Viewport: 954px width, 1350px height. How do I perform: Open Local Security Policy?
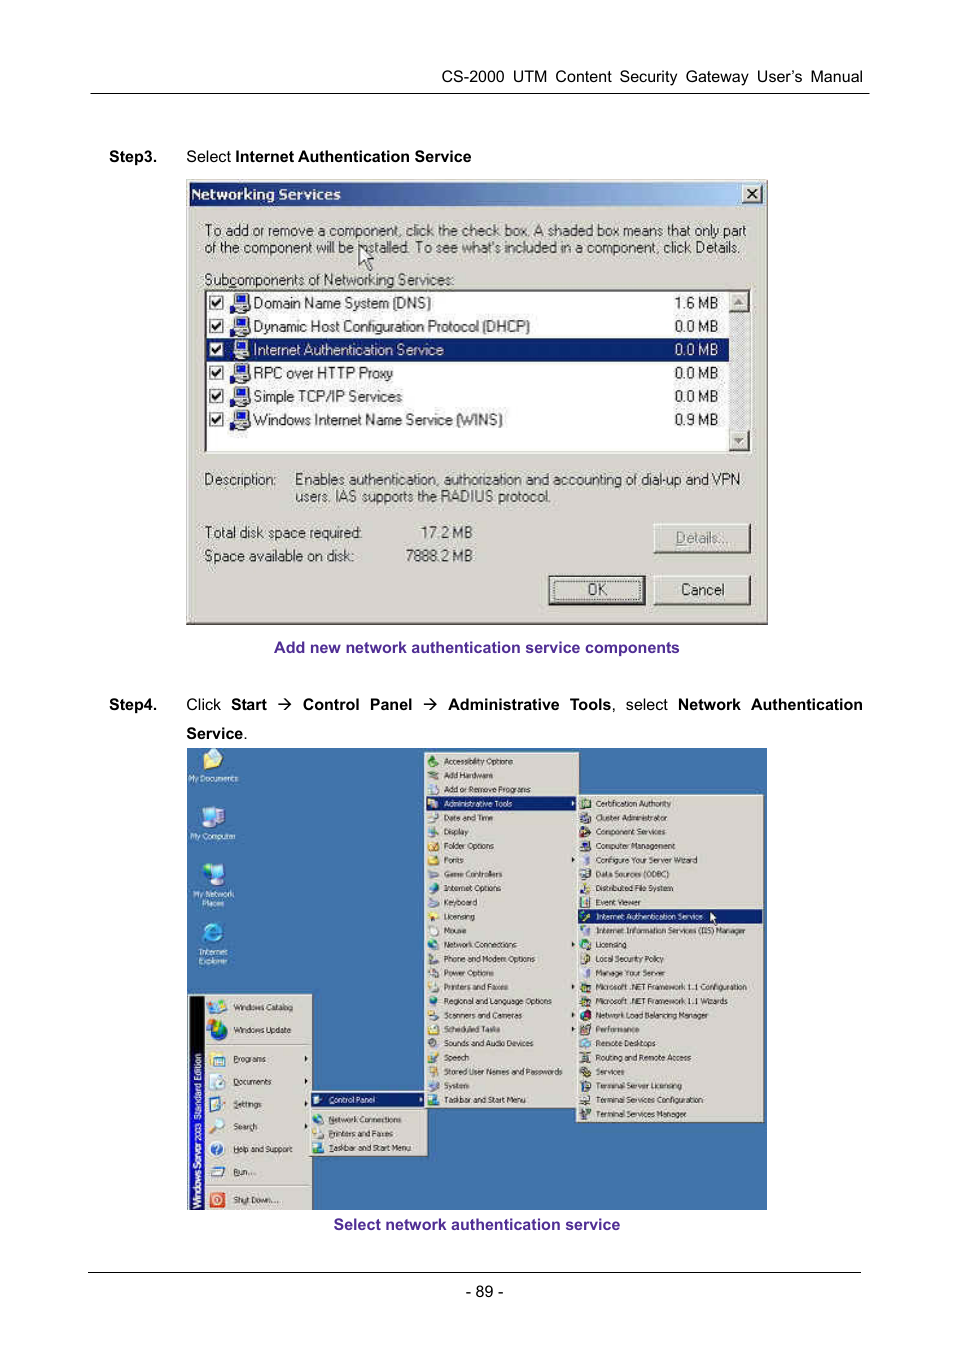(x=670, y=958)
